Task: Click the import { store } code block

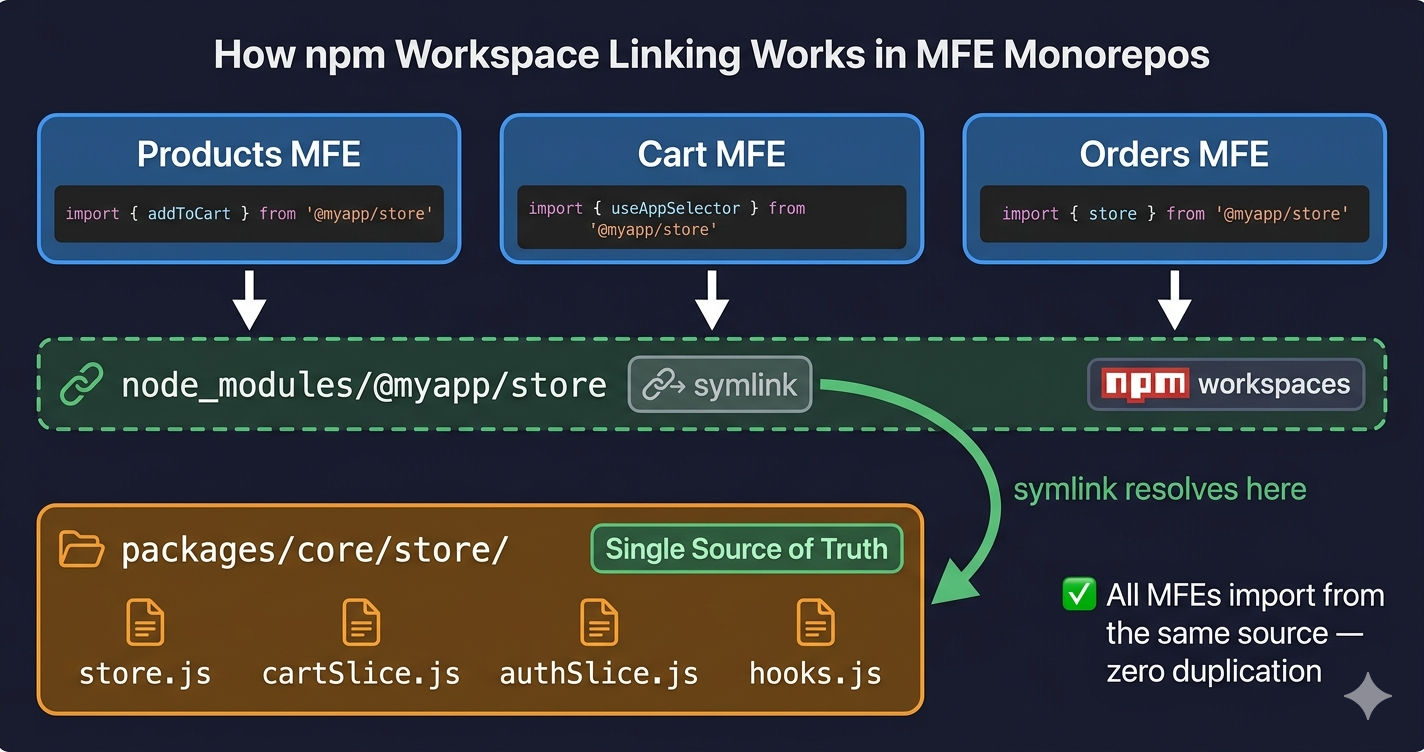Action: click(x=1174, y=213)
